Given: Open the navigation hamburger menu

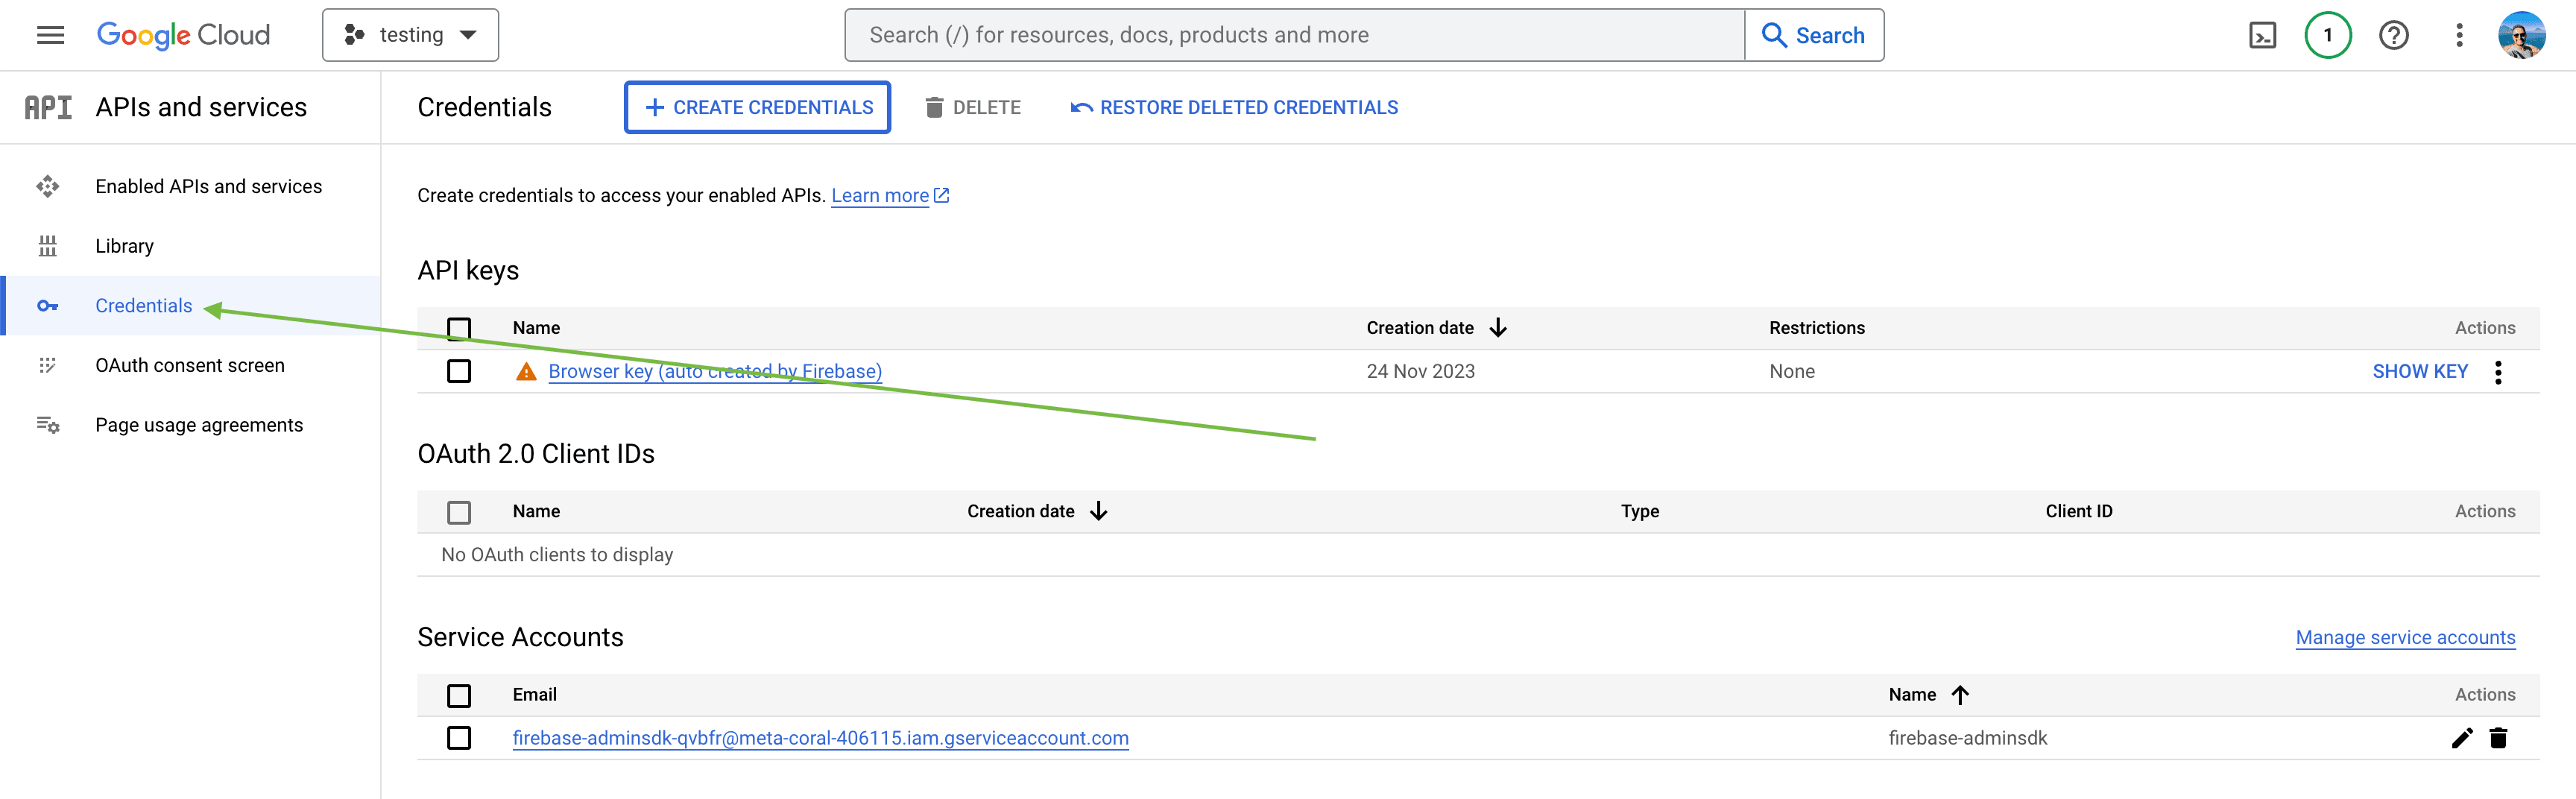Looking at the screenshot, I should [49, 34].
